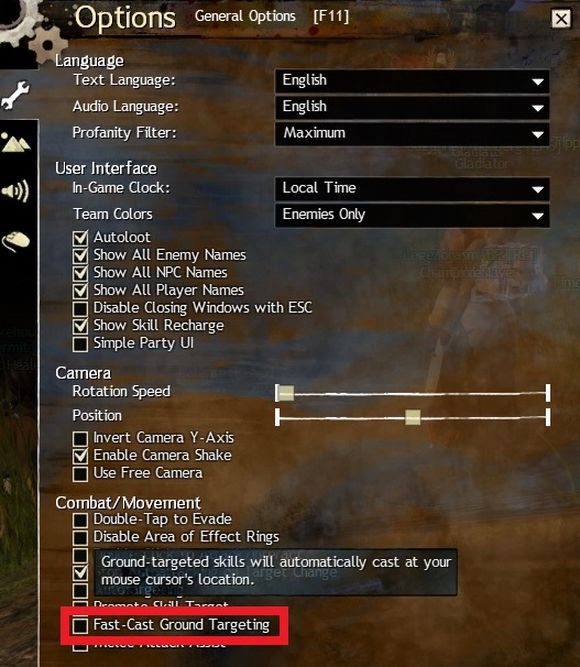Click the camera Position slider handle

click(x=412, y=417)
